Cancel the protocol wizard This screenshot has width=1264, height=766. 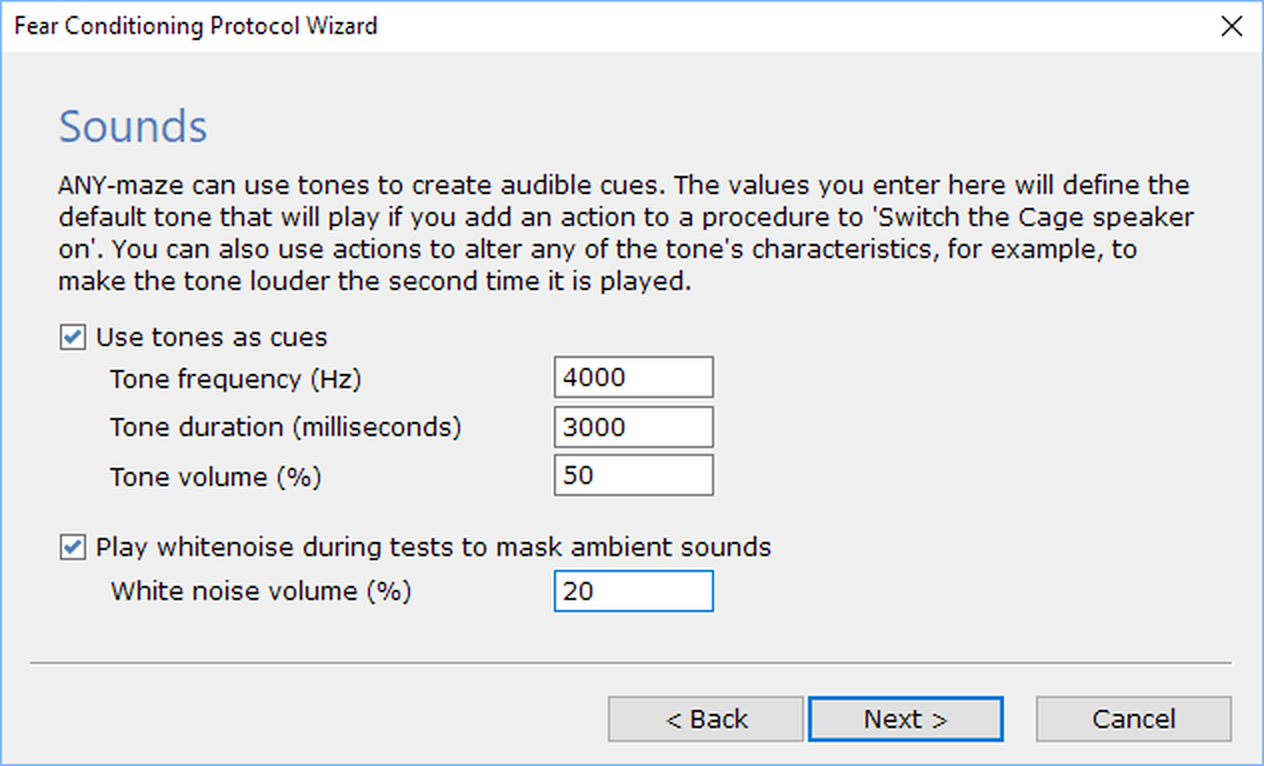tap(1134, 719)
